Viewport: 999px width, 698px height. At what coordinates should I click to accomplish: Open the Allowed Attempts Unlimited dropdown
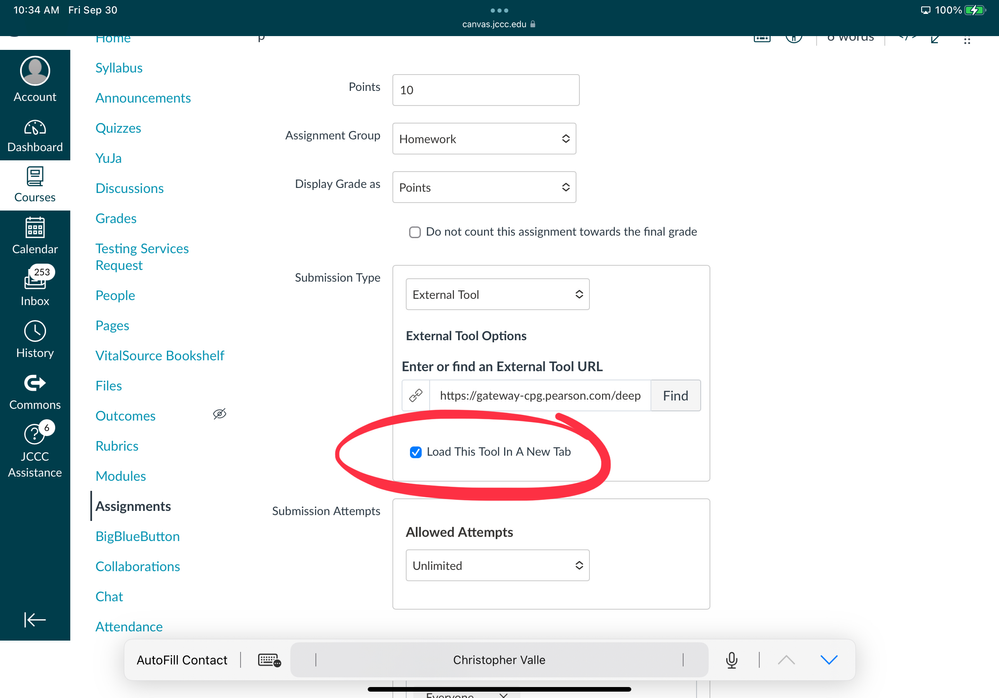(497, 565)
